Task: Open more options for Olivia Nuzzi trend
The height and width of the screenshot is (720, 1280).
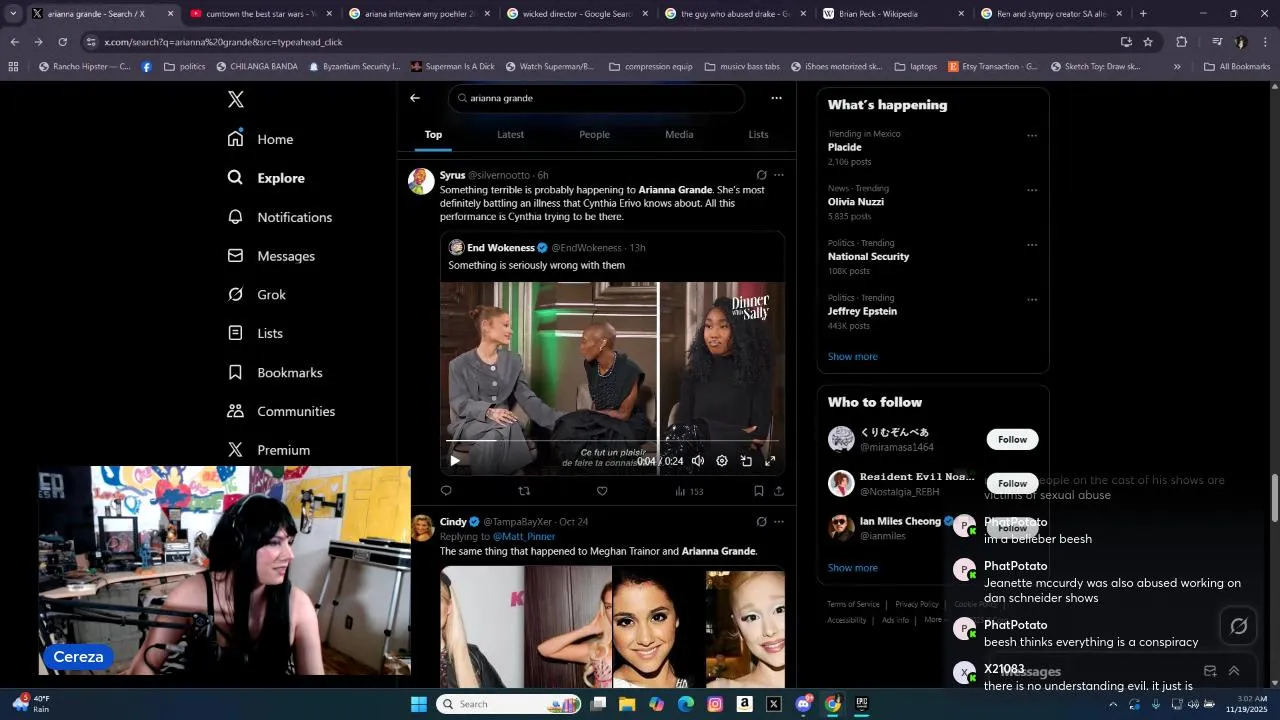Action: (x=1032, y=190)
